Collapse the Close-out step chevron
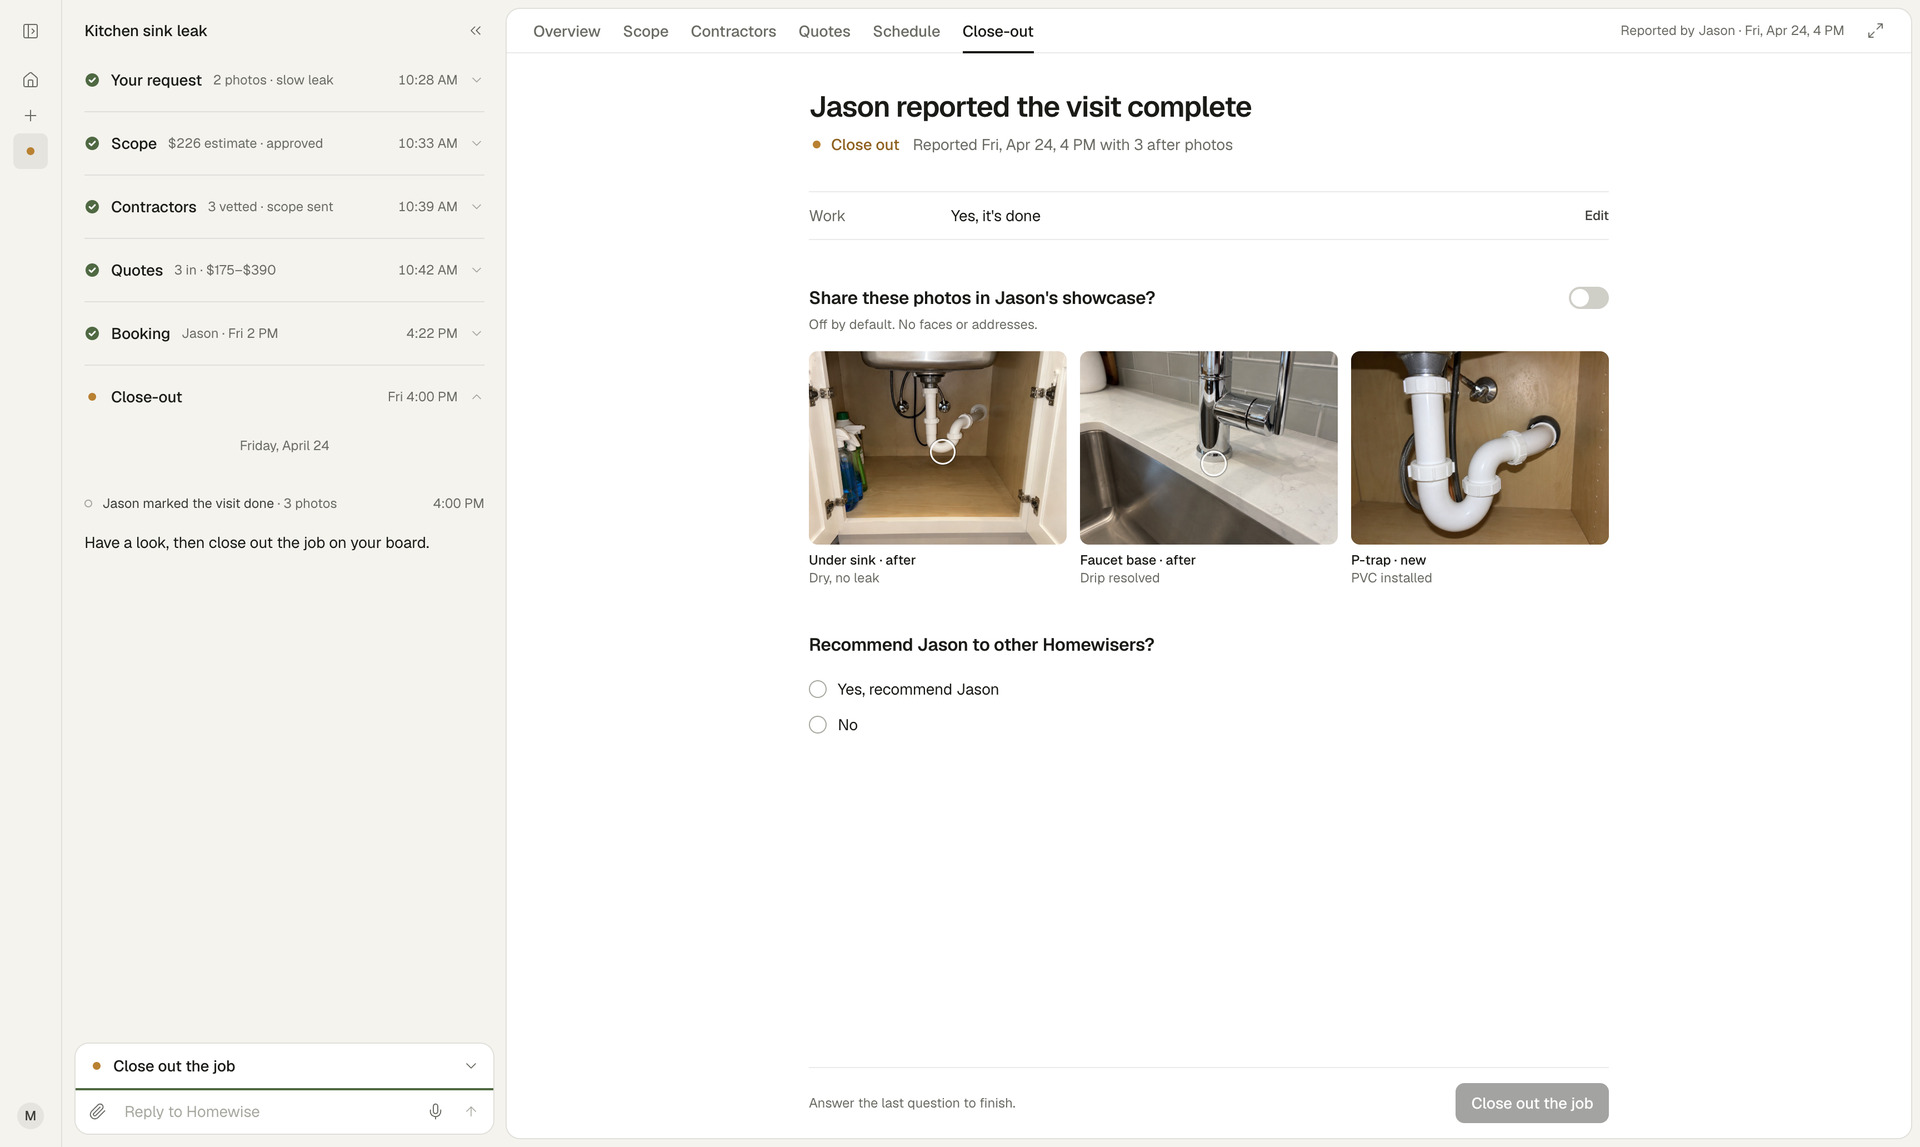 click(476, 397)
